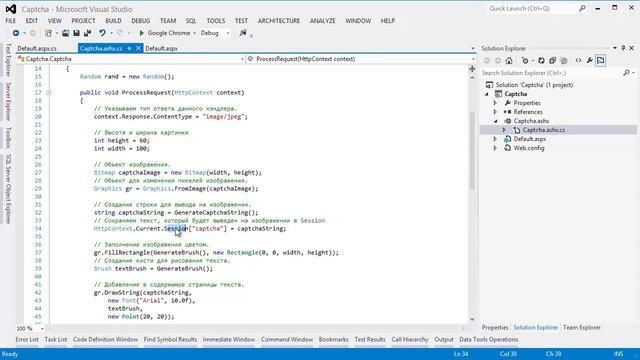Click the Google Chrome run button label
The height and width of the screenshot is (360, 640).
(169, 33)
